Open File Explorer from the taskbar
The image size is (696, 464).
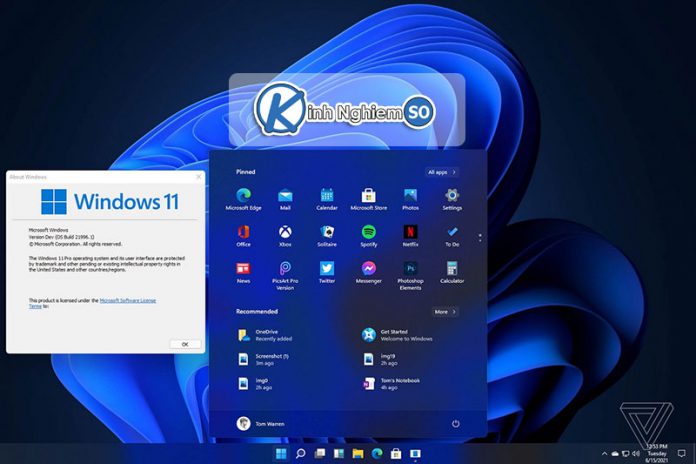tap(358, 453)
